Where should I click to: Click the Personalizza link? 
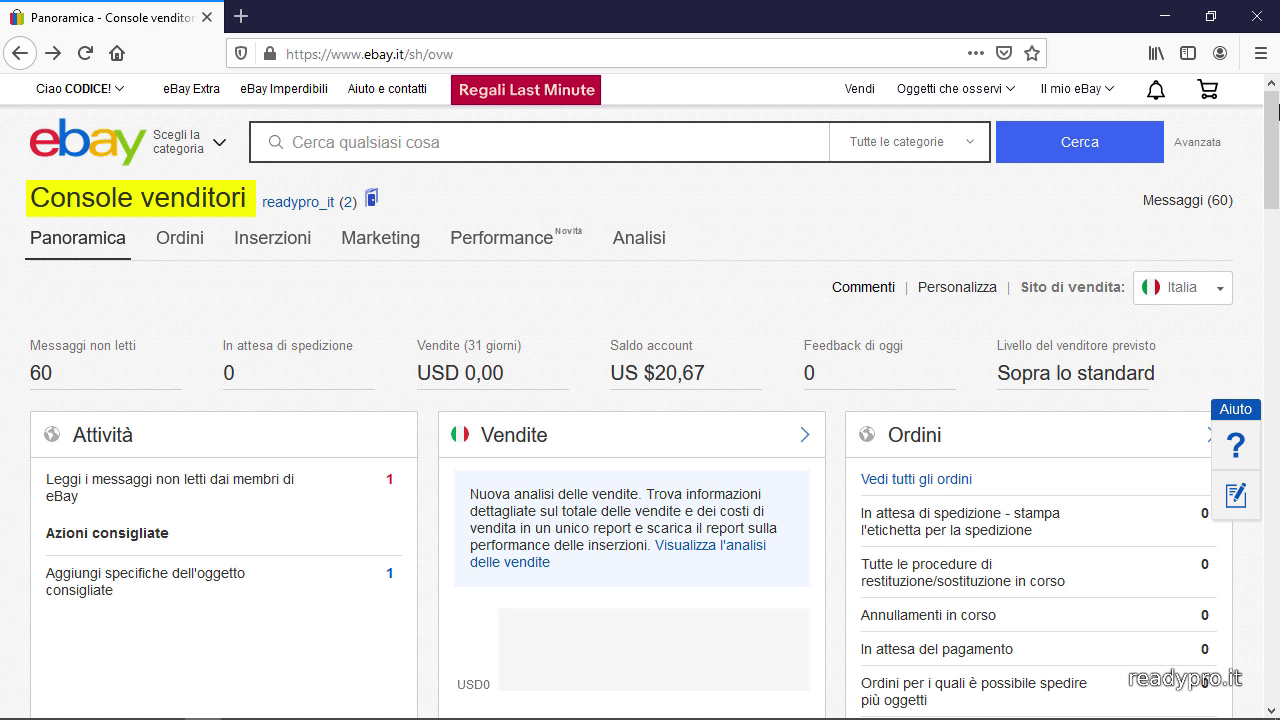(957, 287)
